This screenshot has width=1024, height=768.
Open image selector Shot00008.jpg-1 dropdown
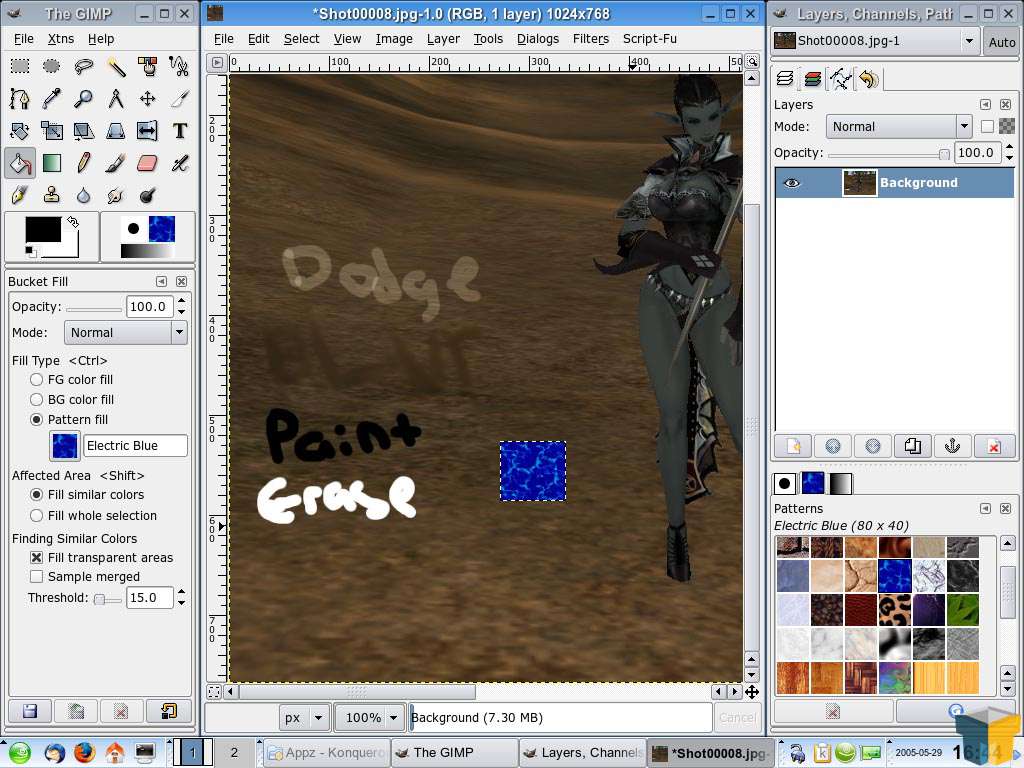[876, 40]
